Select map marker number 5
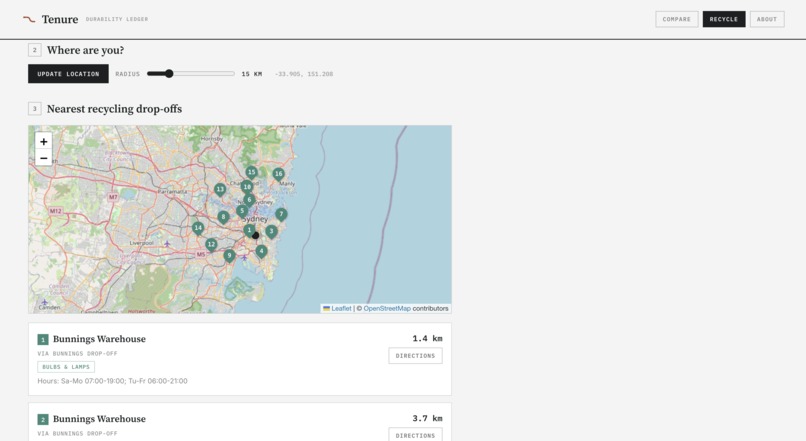The image size is (806, 441). click(242, 211)
